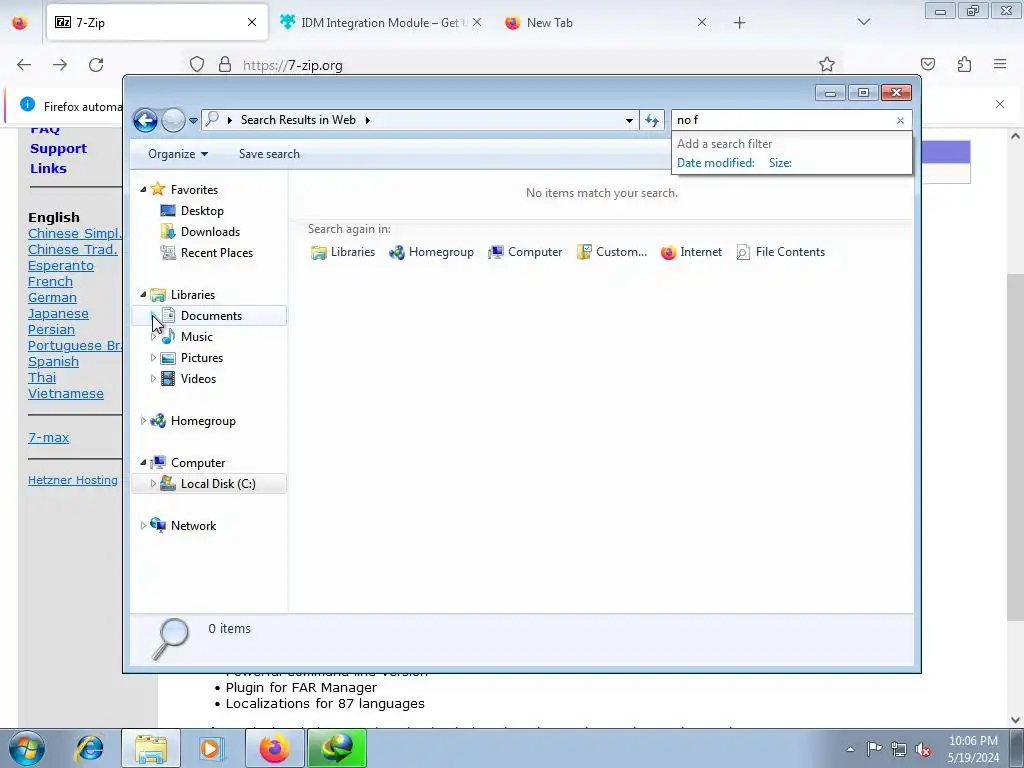The height and width of the screenshot is (768, 1024).
Task: Select the Documents library
Action: 211,316
